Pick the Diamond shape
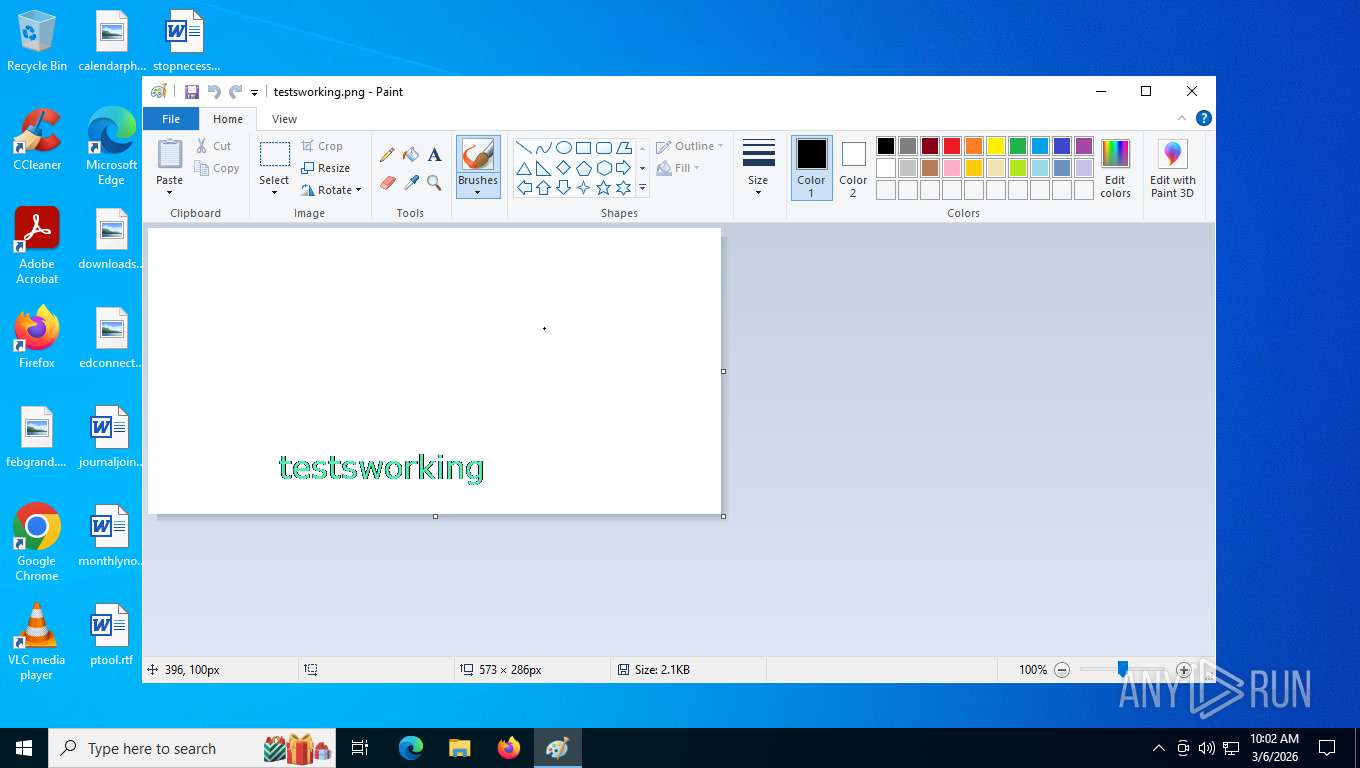Image resolution: width=1360 pixels, height=768 pixels. pyautogui.click(x=563, y=168)
